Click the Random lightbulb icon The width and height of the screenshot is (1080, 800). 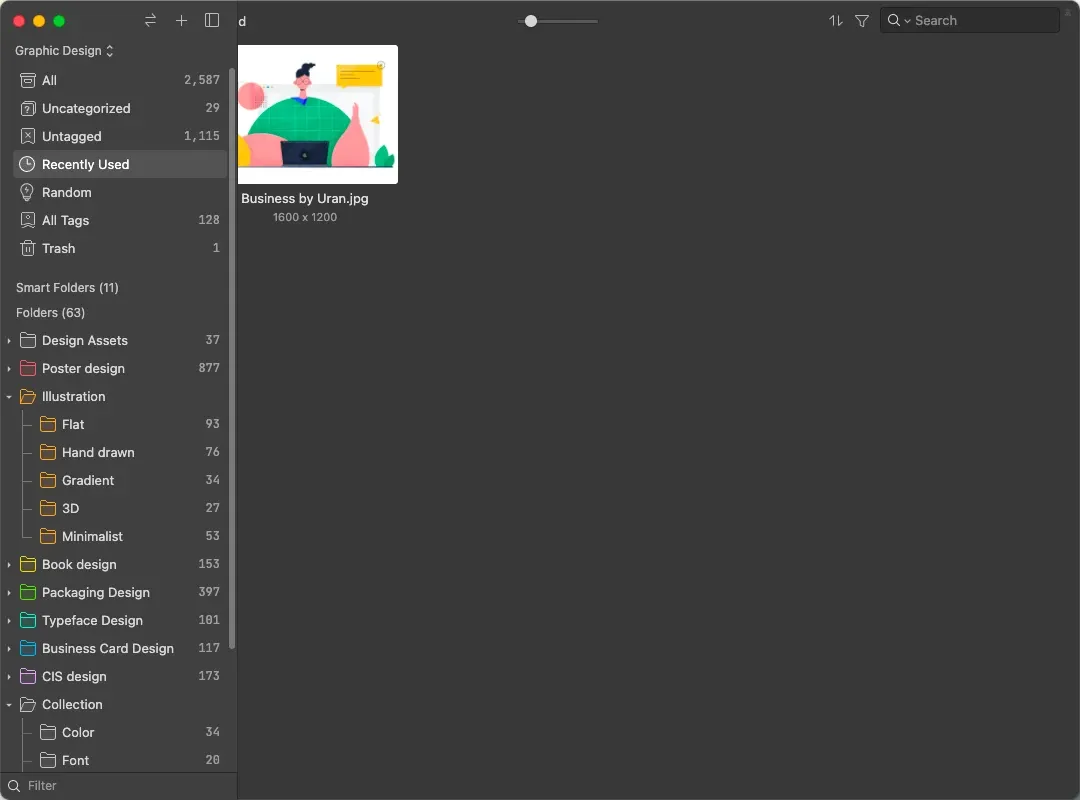(28, 192)
